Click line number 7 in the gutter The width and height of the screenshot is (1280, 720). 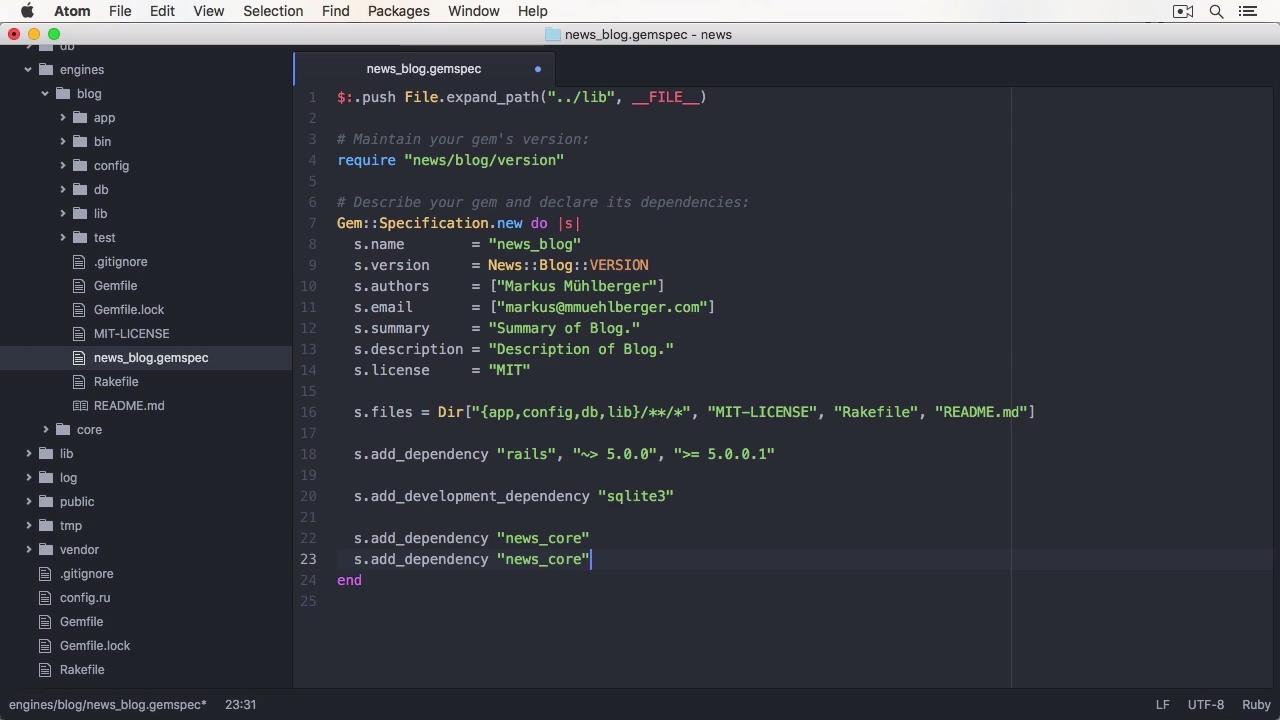tap(312, 223)
